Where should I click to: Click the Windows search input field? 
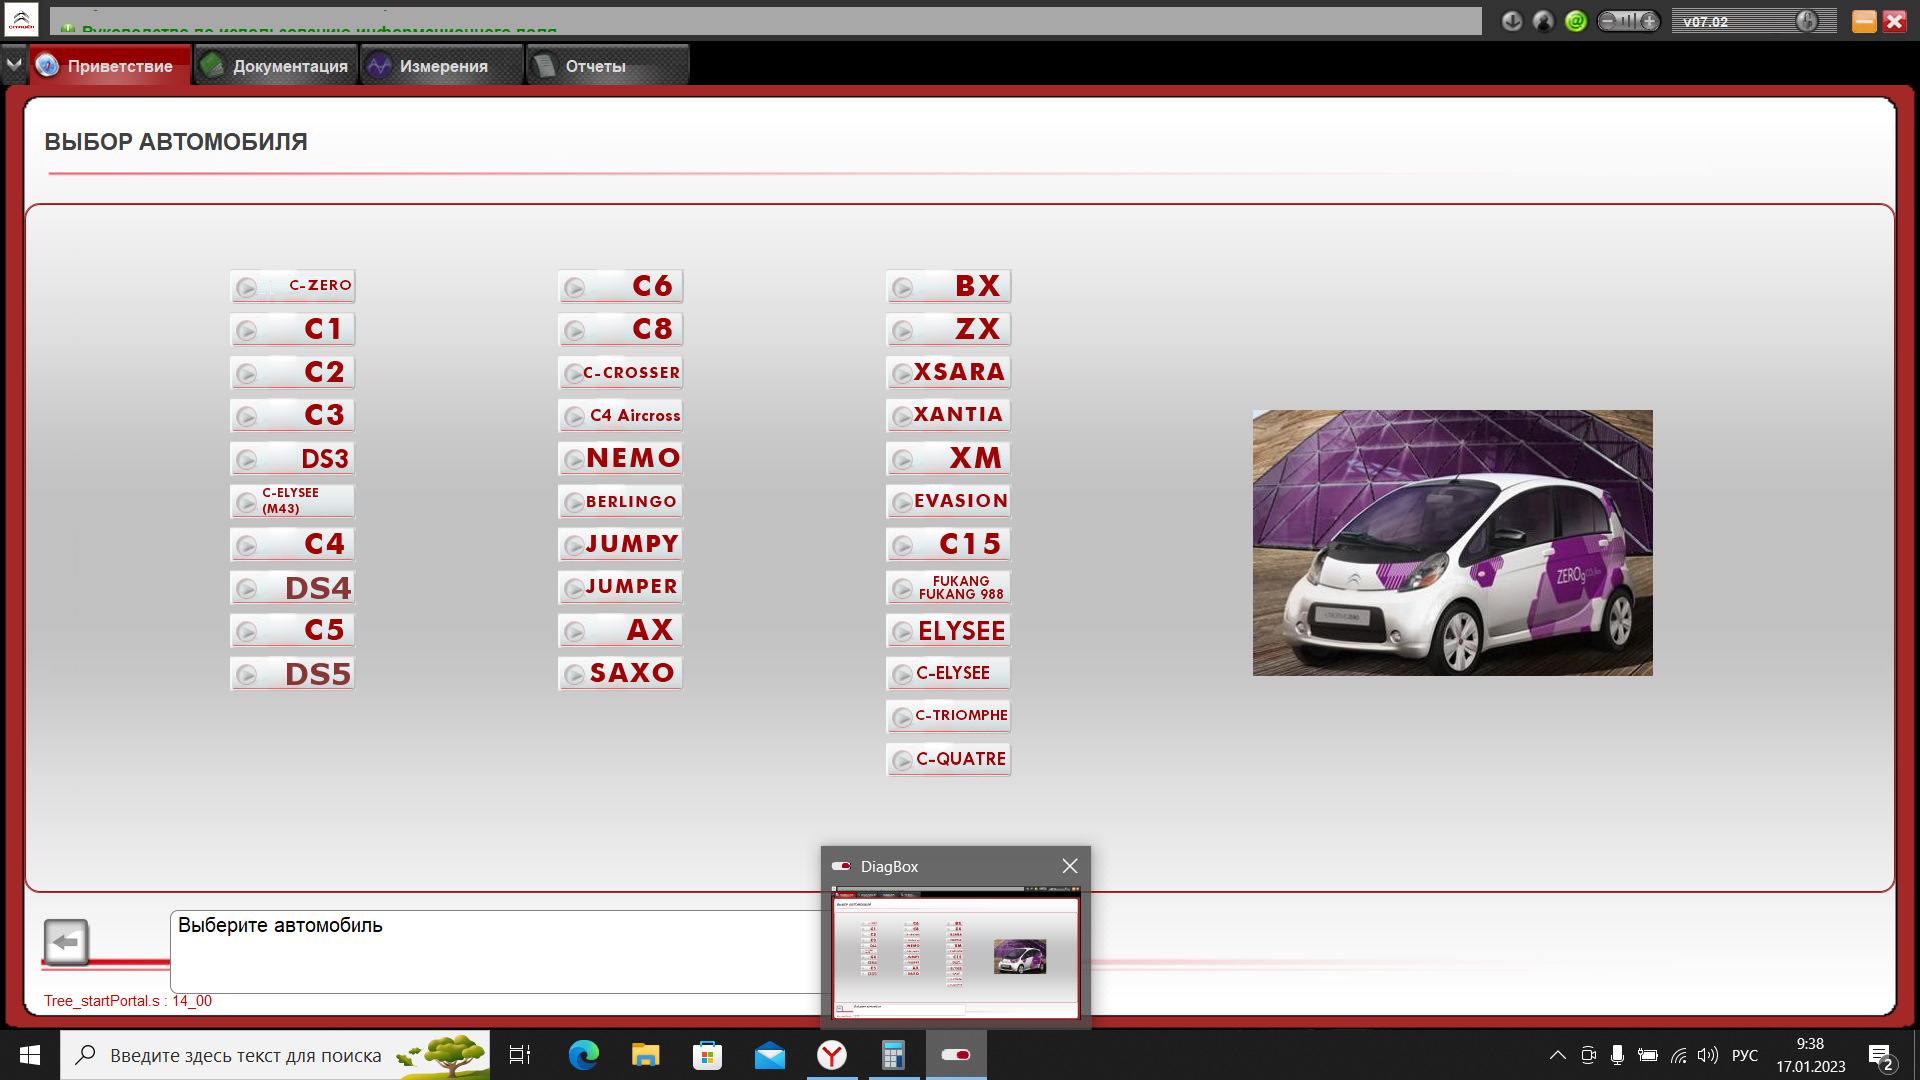click(246, 1055)
